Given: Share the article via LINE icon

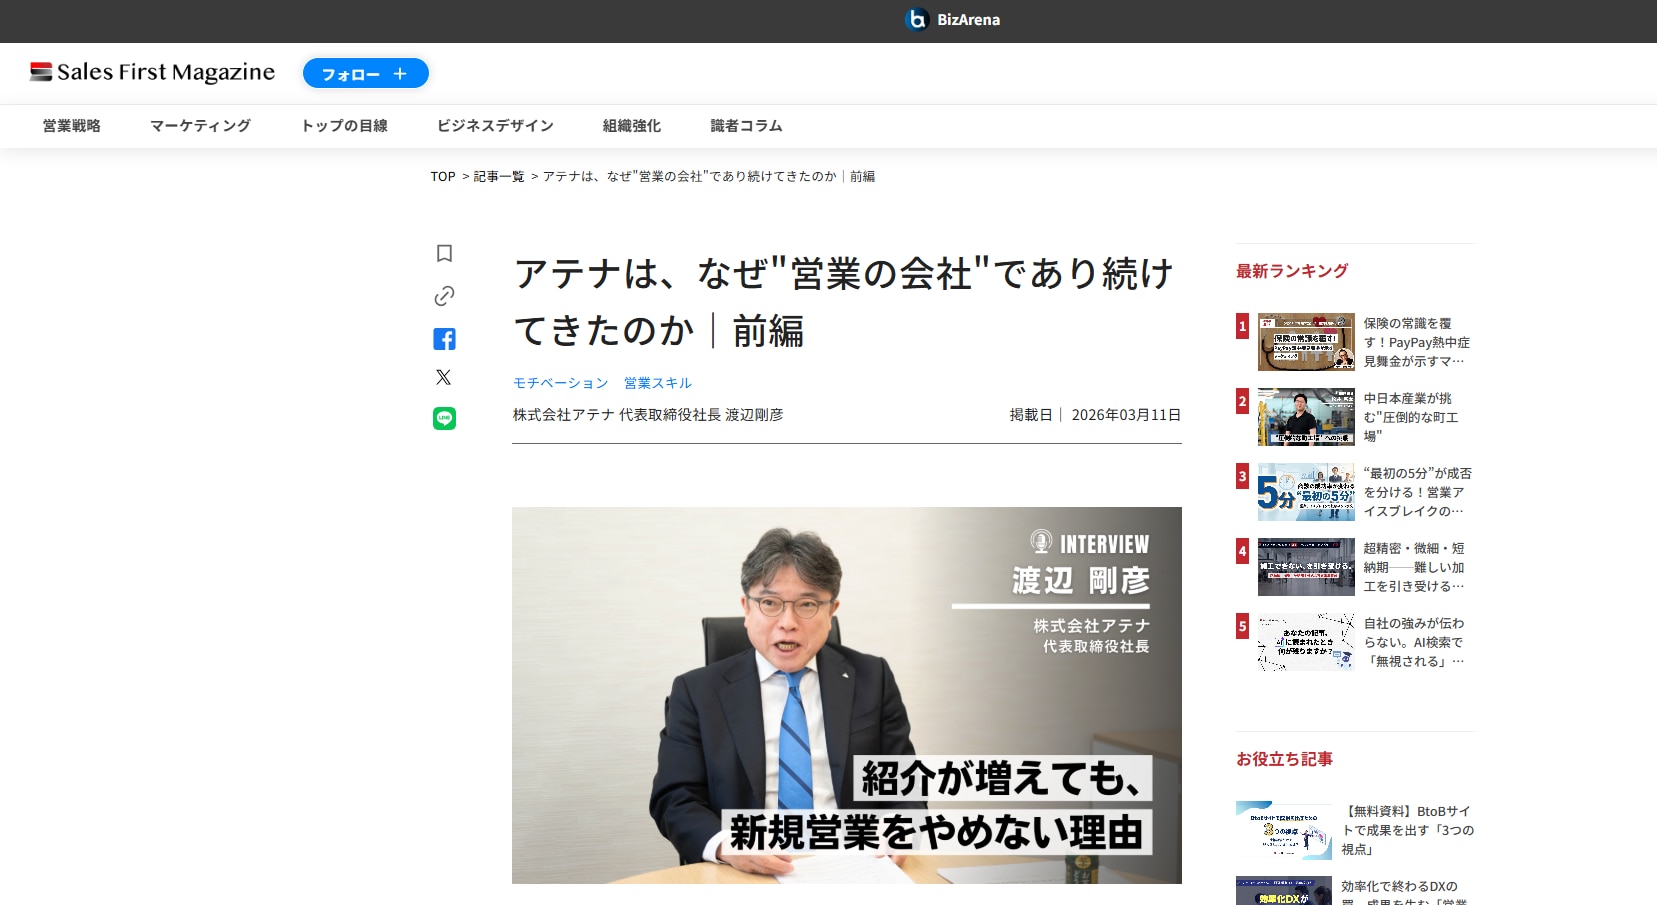Looking at the screenshot, I should (x=444, y=418).
